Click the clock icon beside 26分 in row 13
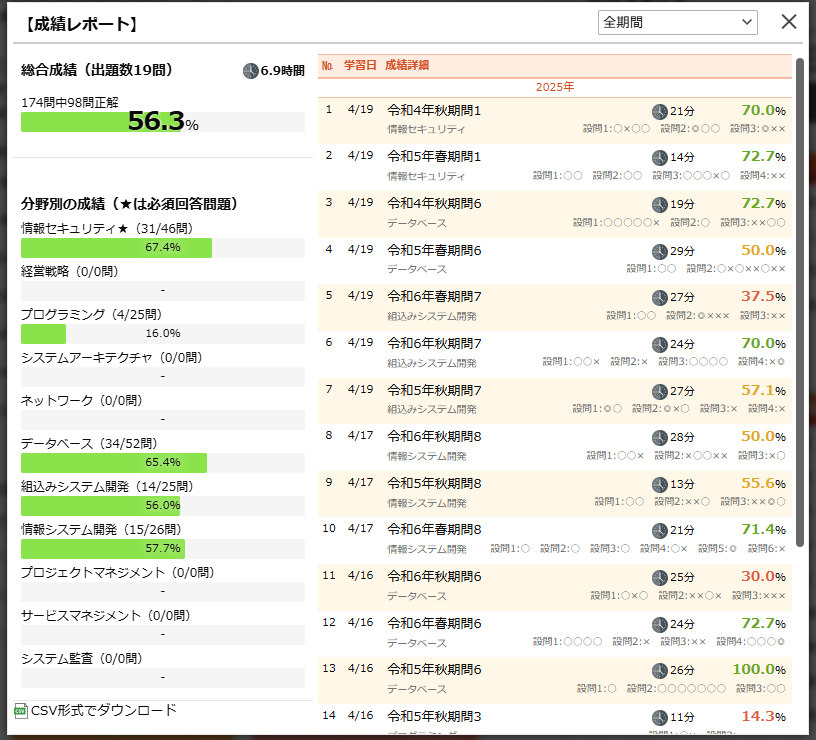Screen dimensions: 816x740 click(659, 671)
